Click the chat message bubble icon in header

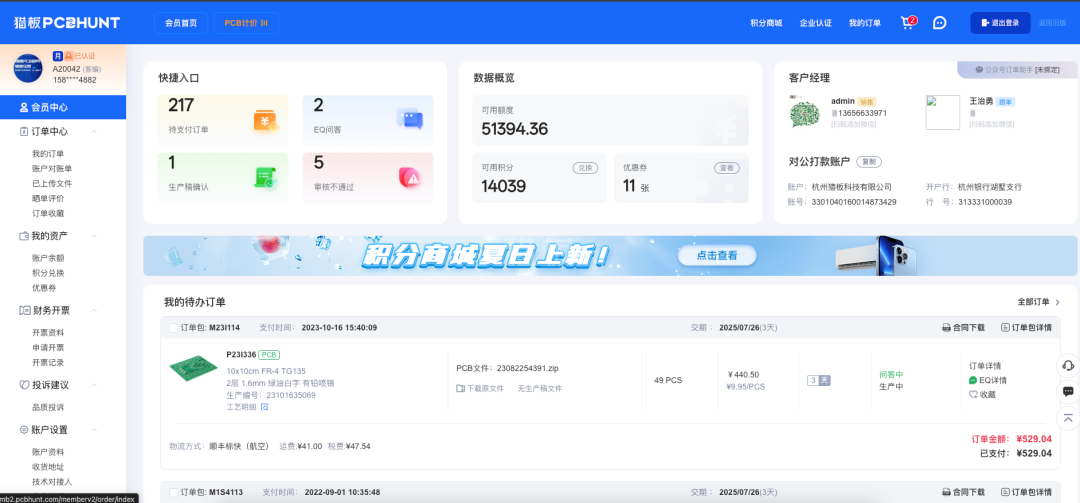(939, 23)
